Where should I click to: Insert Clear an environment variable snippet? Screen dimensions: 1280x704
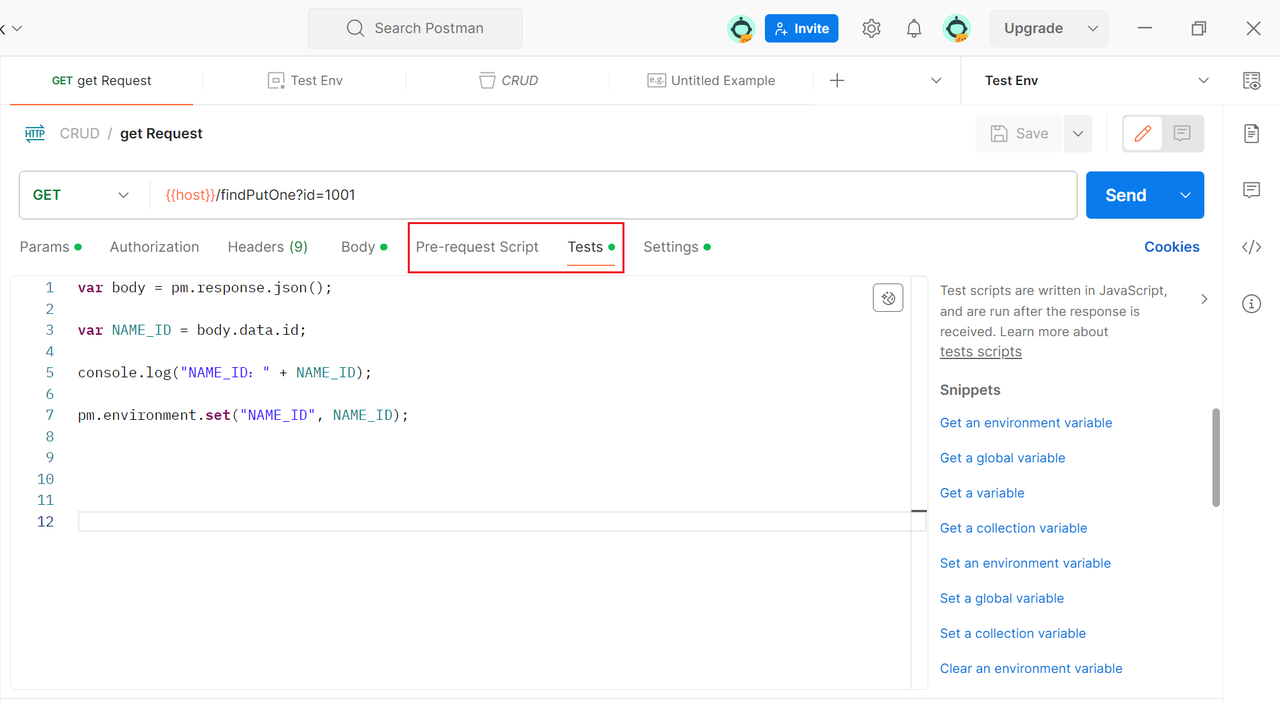[x=1031, y=668]
